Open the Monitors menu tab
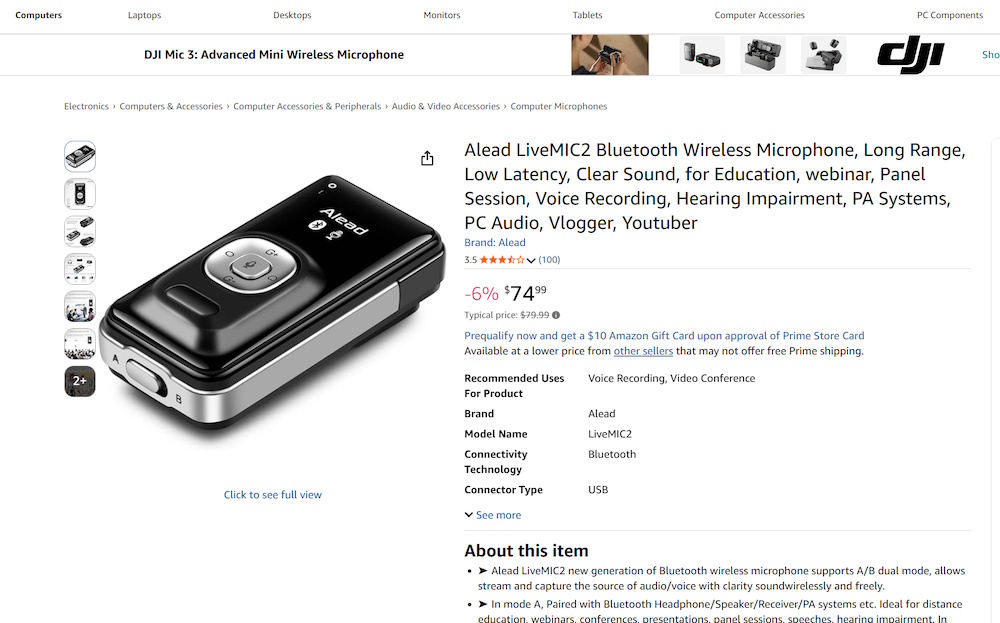This screenshot has height=623, width=1000. point(442,15)
